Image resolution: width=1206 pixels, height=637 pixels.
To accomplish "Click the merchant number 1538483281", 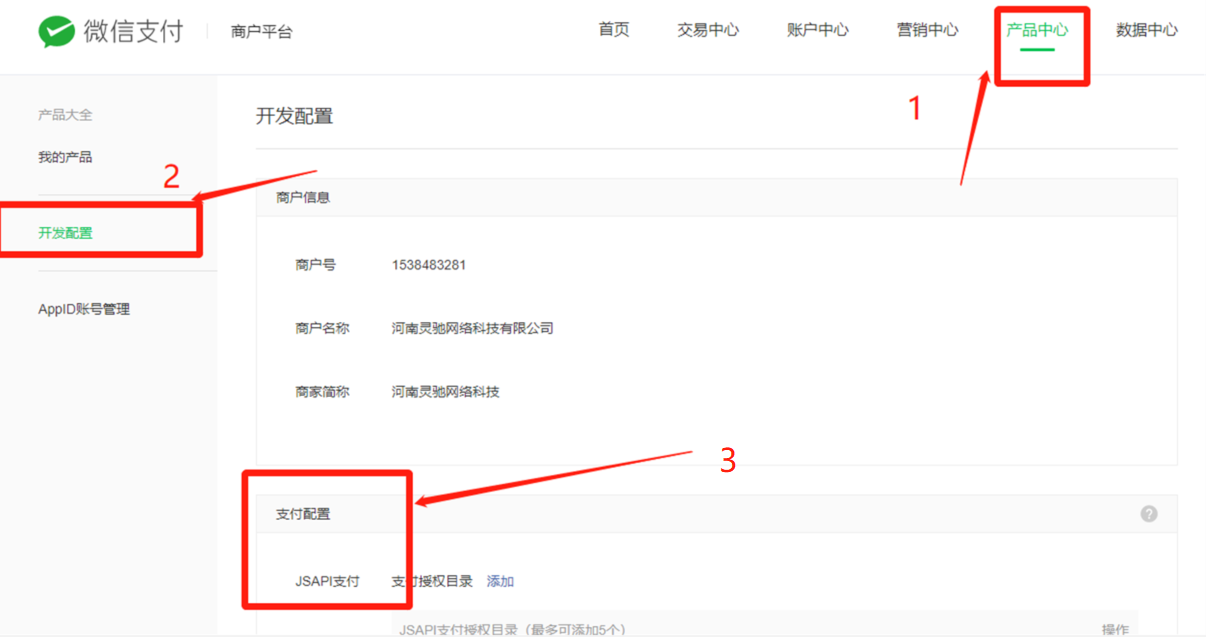I will [429, 265].
